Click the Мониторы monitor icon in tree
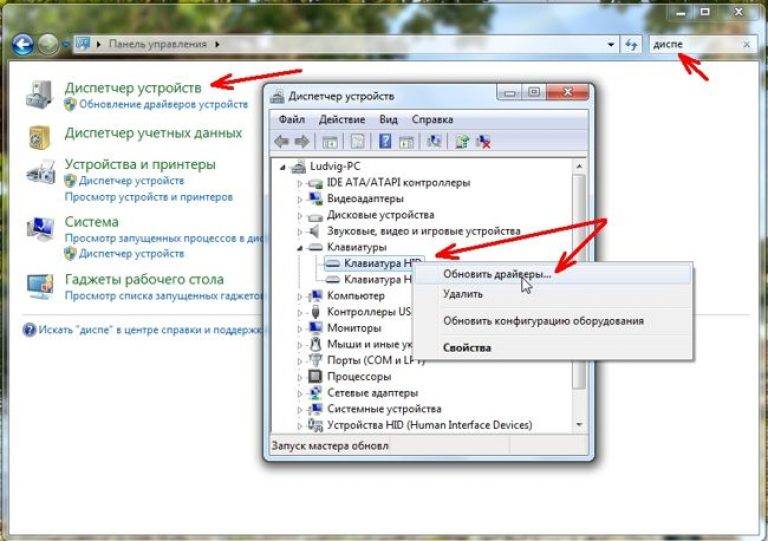 tap(315, 328)
